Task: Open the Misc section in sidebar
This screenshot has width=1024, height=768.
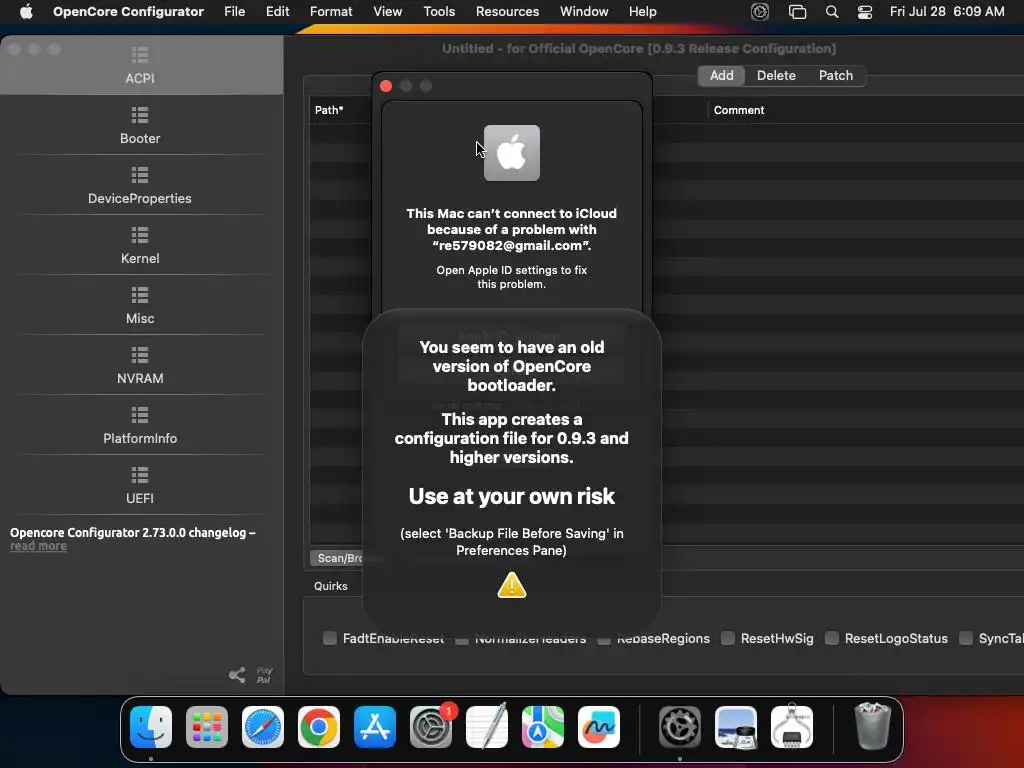Action: point(140,306)
